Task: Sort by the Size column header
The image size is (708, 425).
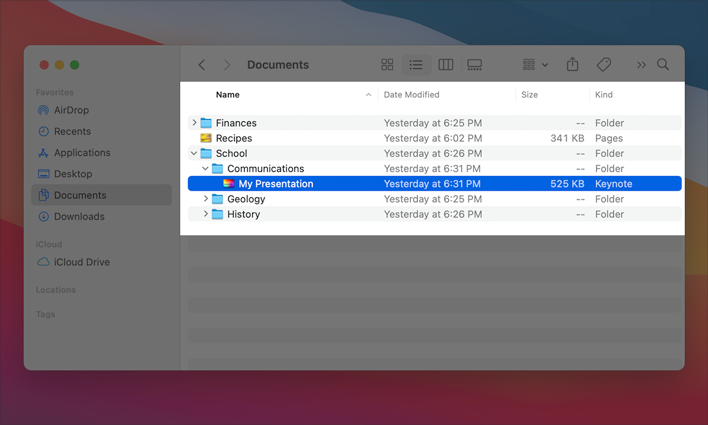Action: click(529, 95)
